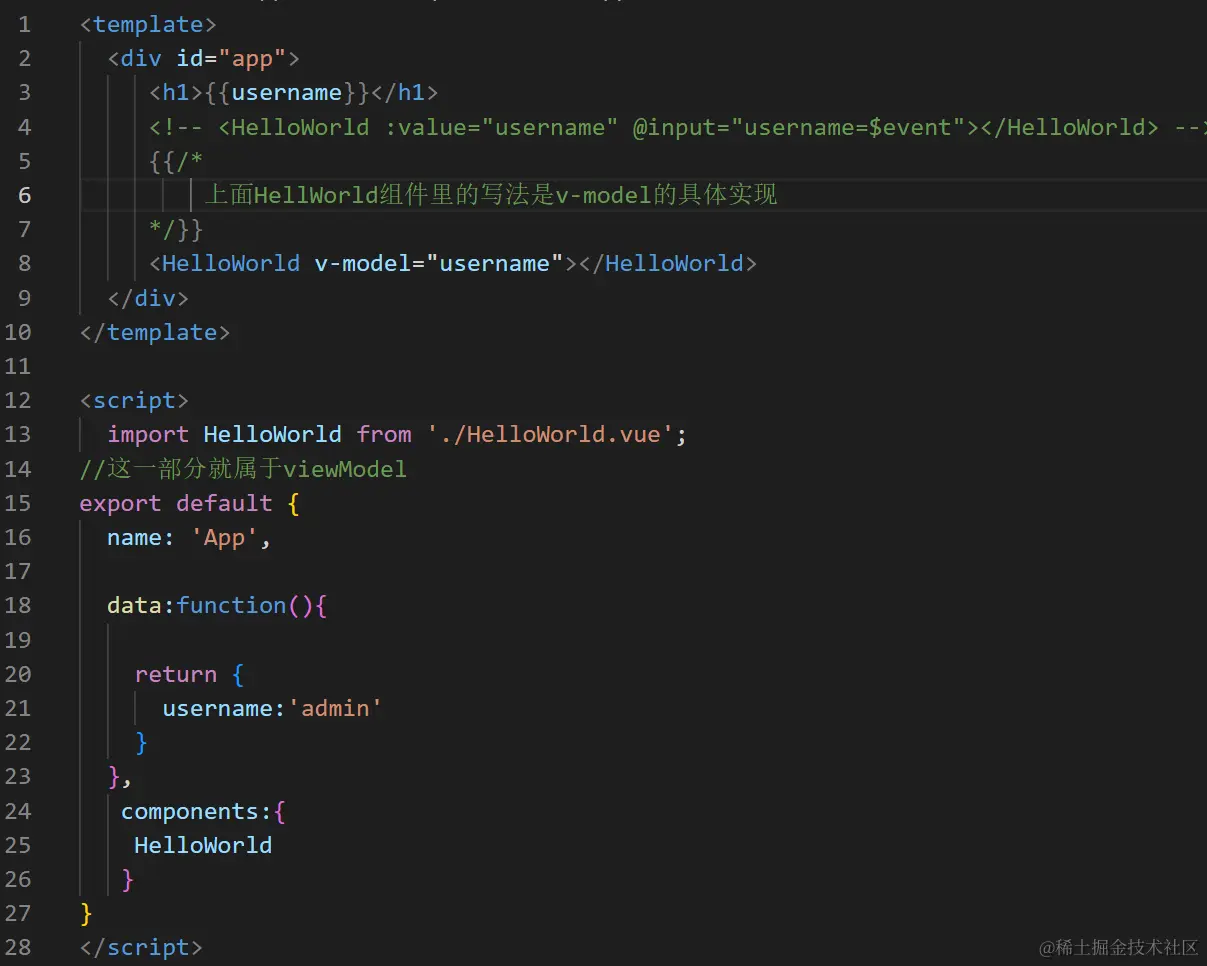Image resolution: width=1207 pixels, height=966 pixels.
Task: Click data:function(){ on line 18
Action: (217, 605)
